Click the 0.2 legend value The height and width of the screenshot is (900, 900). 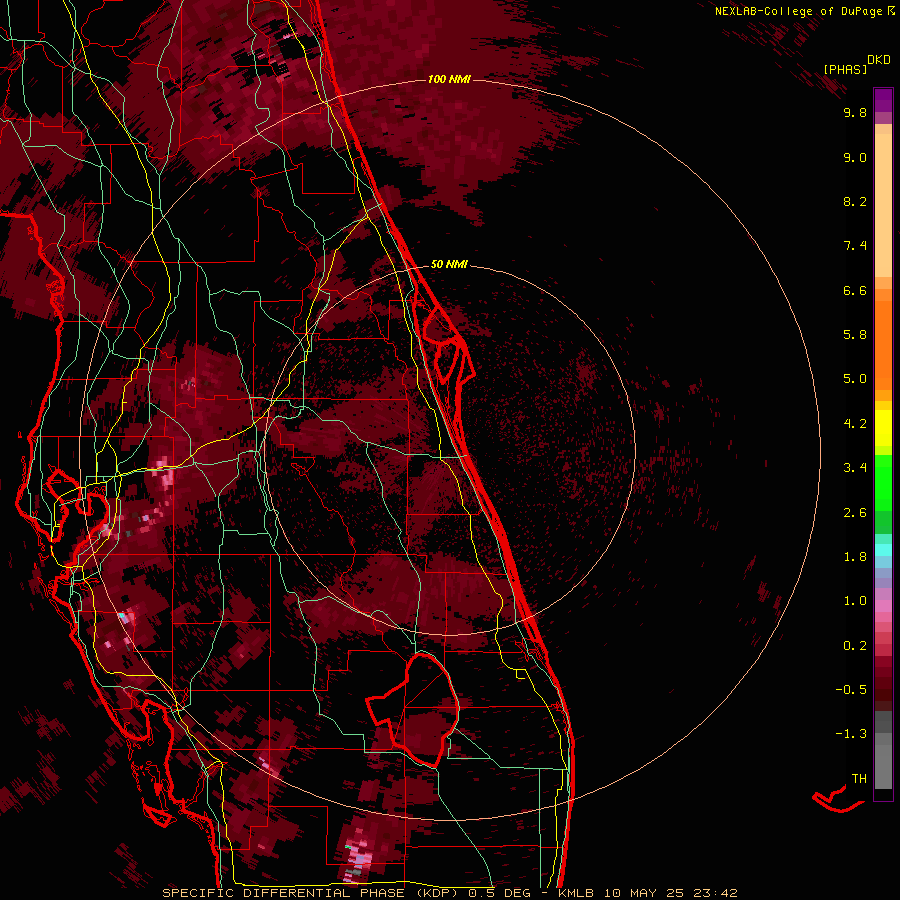855,646
